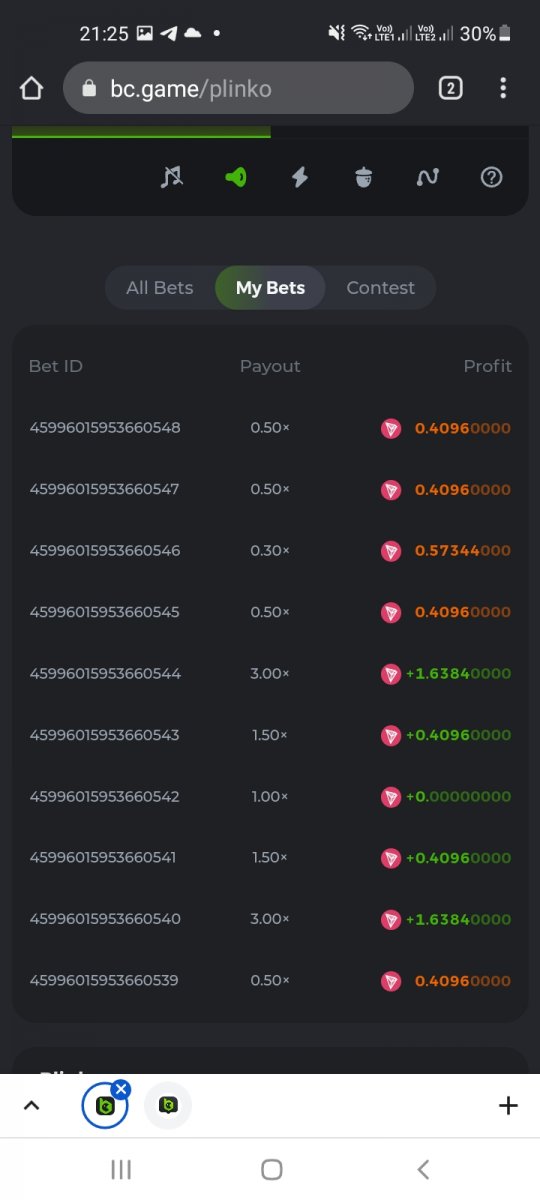
Task: Switch to the Contest tab
Action: (x=380, y=288)
